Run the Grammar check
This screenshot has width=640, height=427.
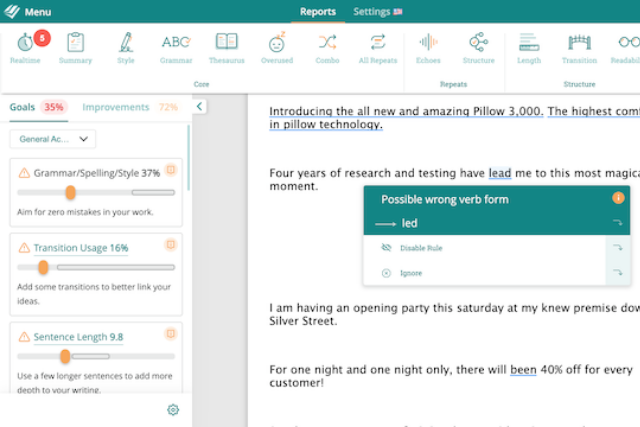pos(176,48)
